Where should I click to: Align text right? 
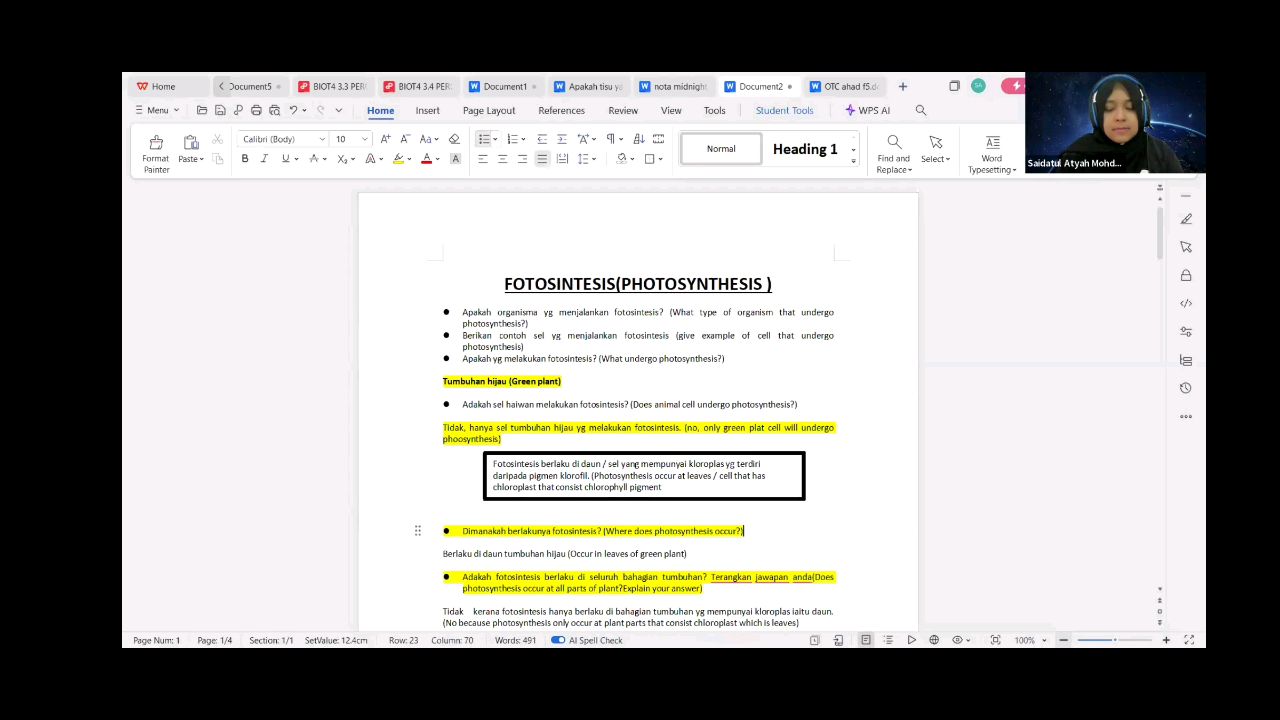pos(522,159)
